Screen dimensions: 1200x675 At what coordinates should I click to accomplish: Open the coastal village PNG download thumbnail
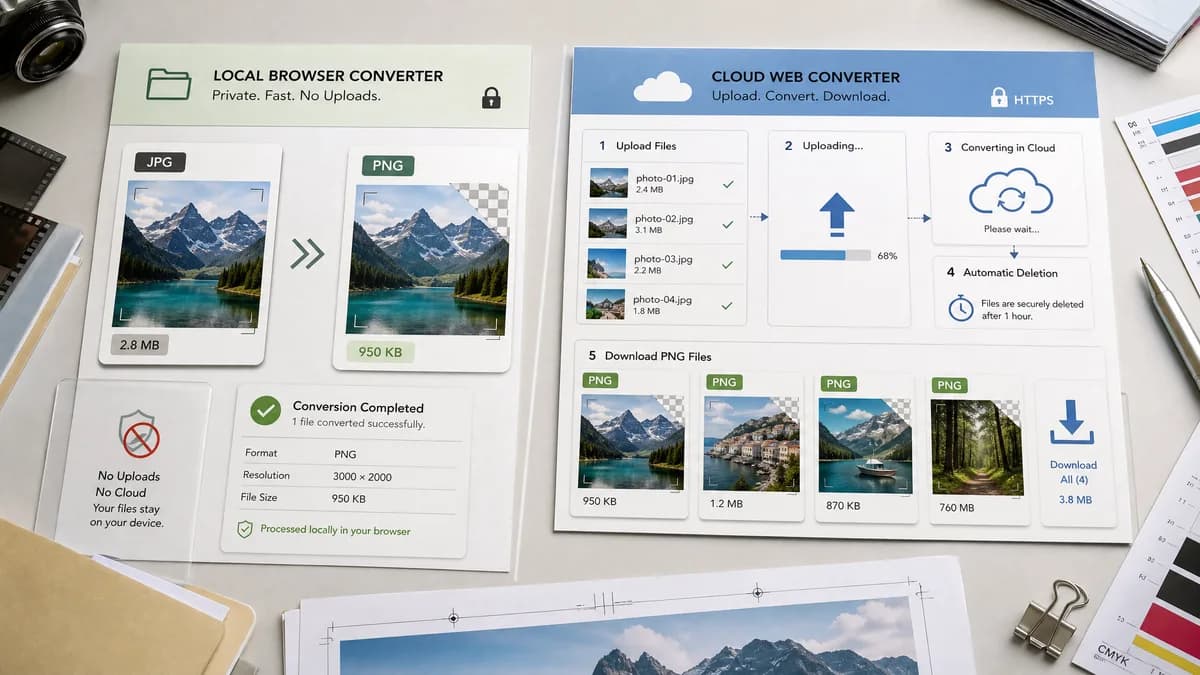tap(752, 443)
